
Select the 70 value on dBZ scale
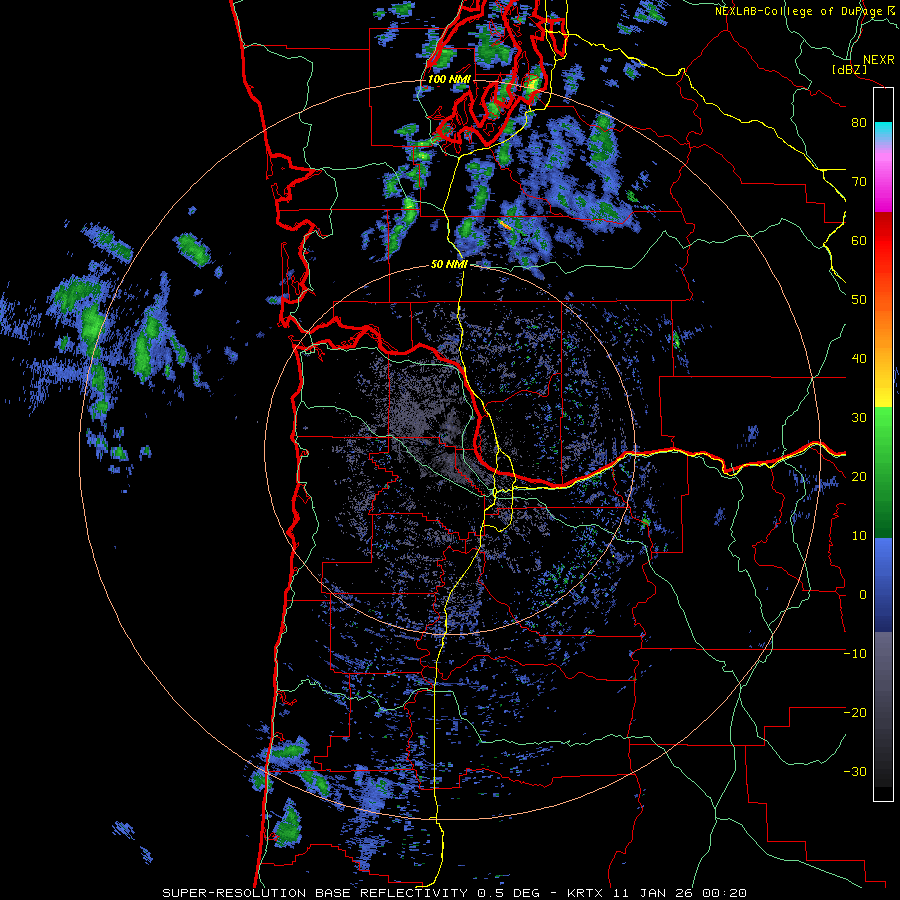(859, 182)
